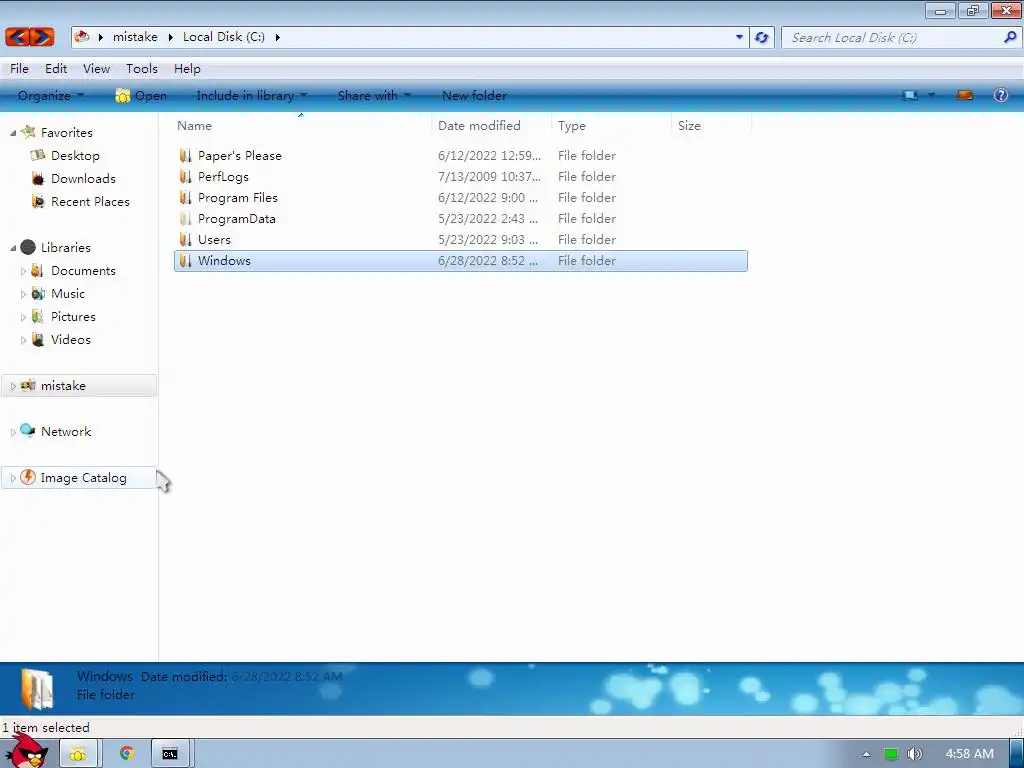Click the Downloads icon under Favorites
Viewport: 1024px width, 768px height.
point(38,178)
